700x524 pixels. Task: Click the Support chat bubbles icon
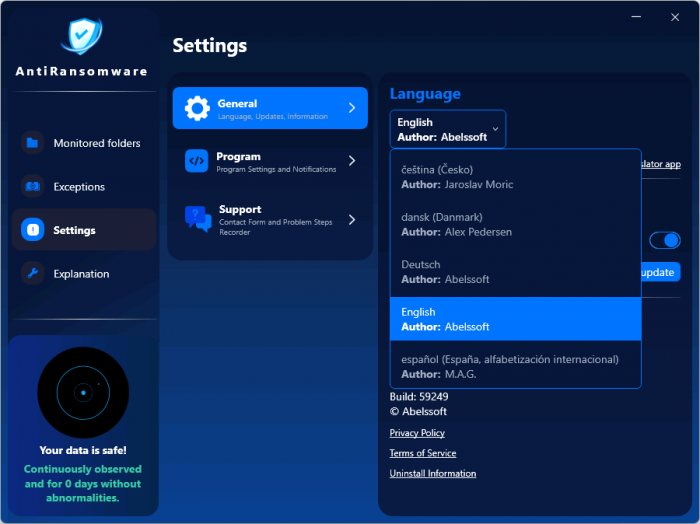(198, 218)
